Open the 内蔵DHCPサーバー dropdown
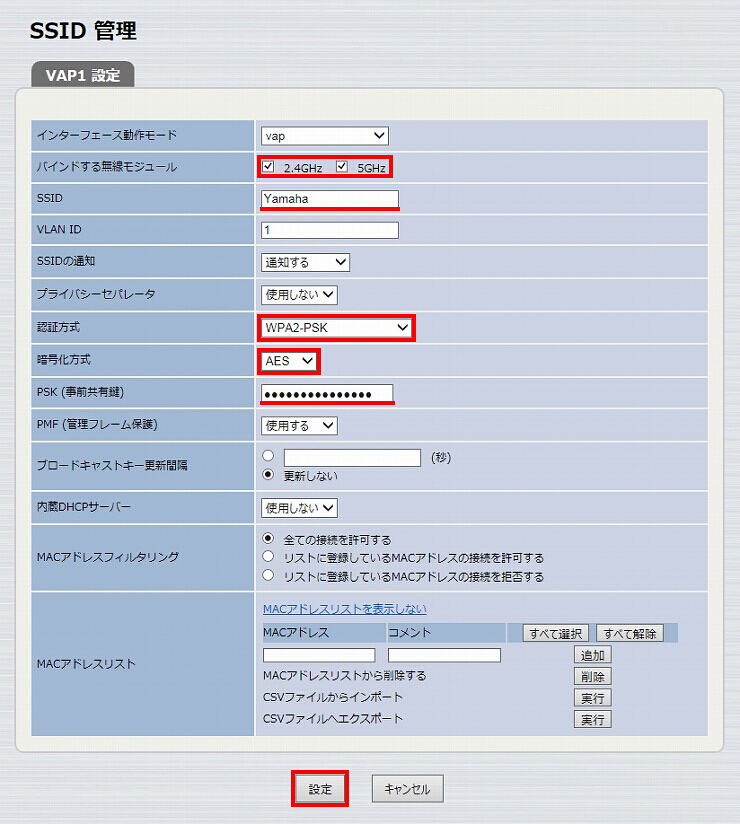The width and height of the screenshot is (740, 824). pyautogui.click(x=299, y=508)
